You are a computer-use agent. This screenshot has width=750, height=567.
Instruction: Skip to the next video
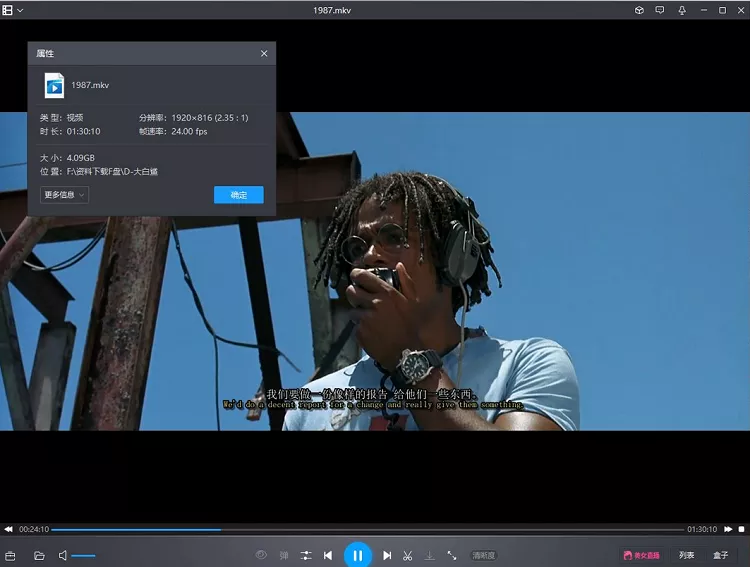[x=387, y=555]
